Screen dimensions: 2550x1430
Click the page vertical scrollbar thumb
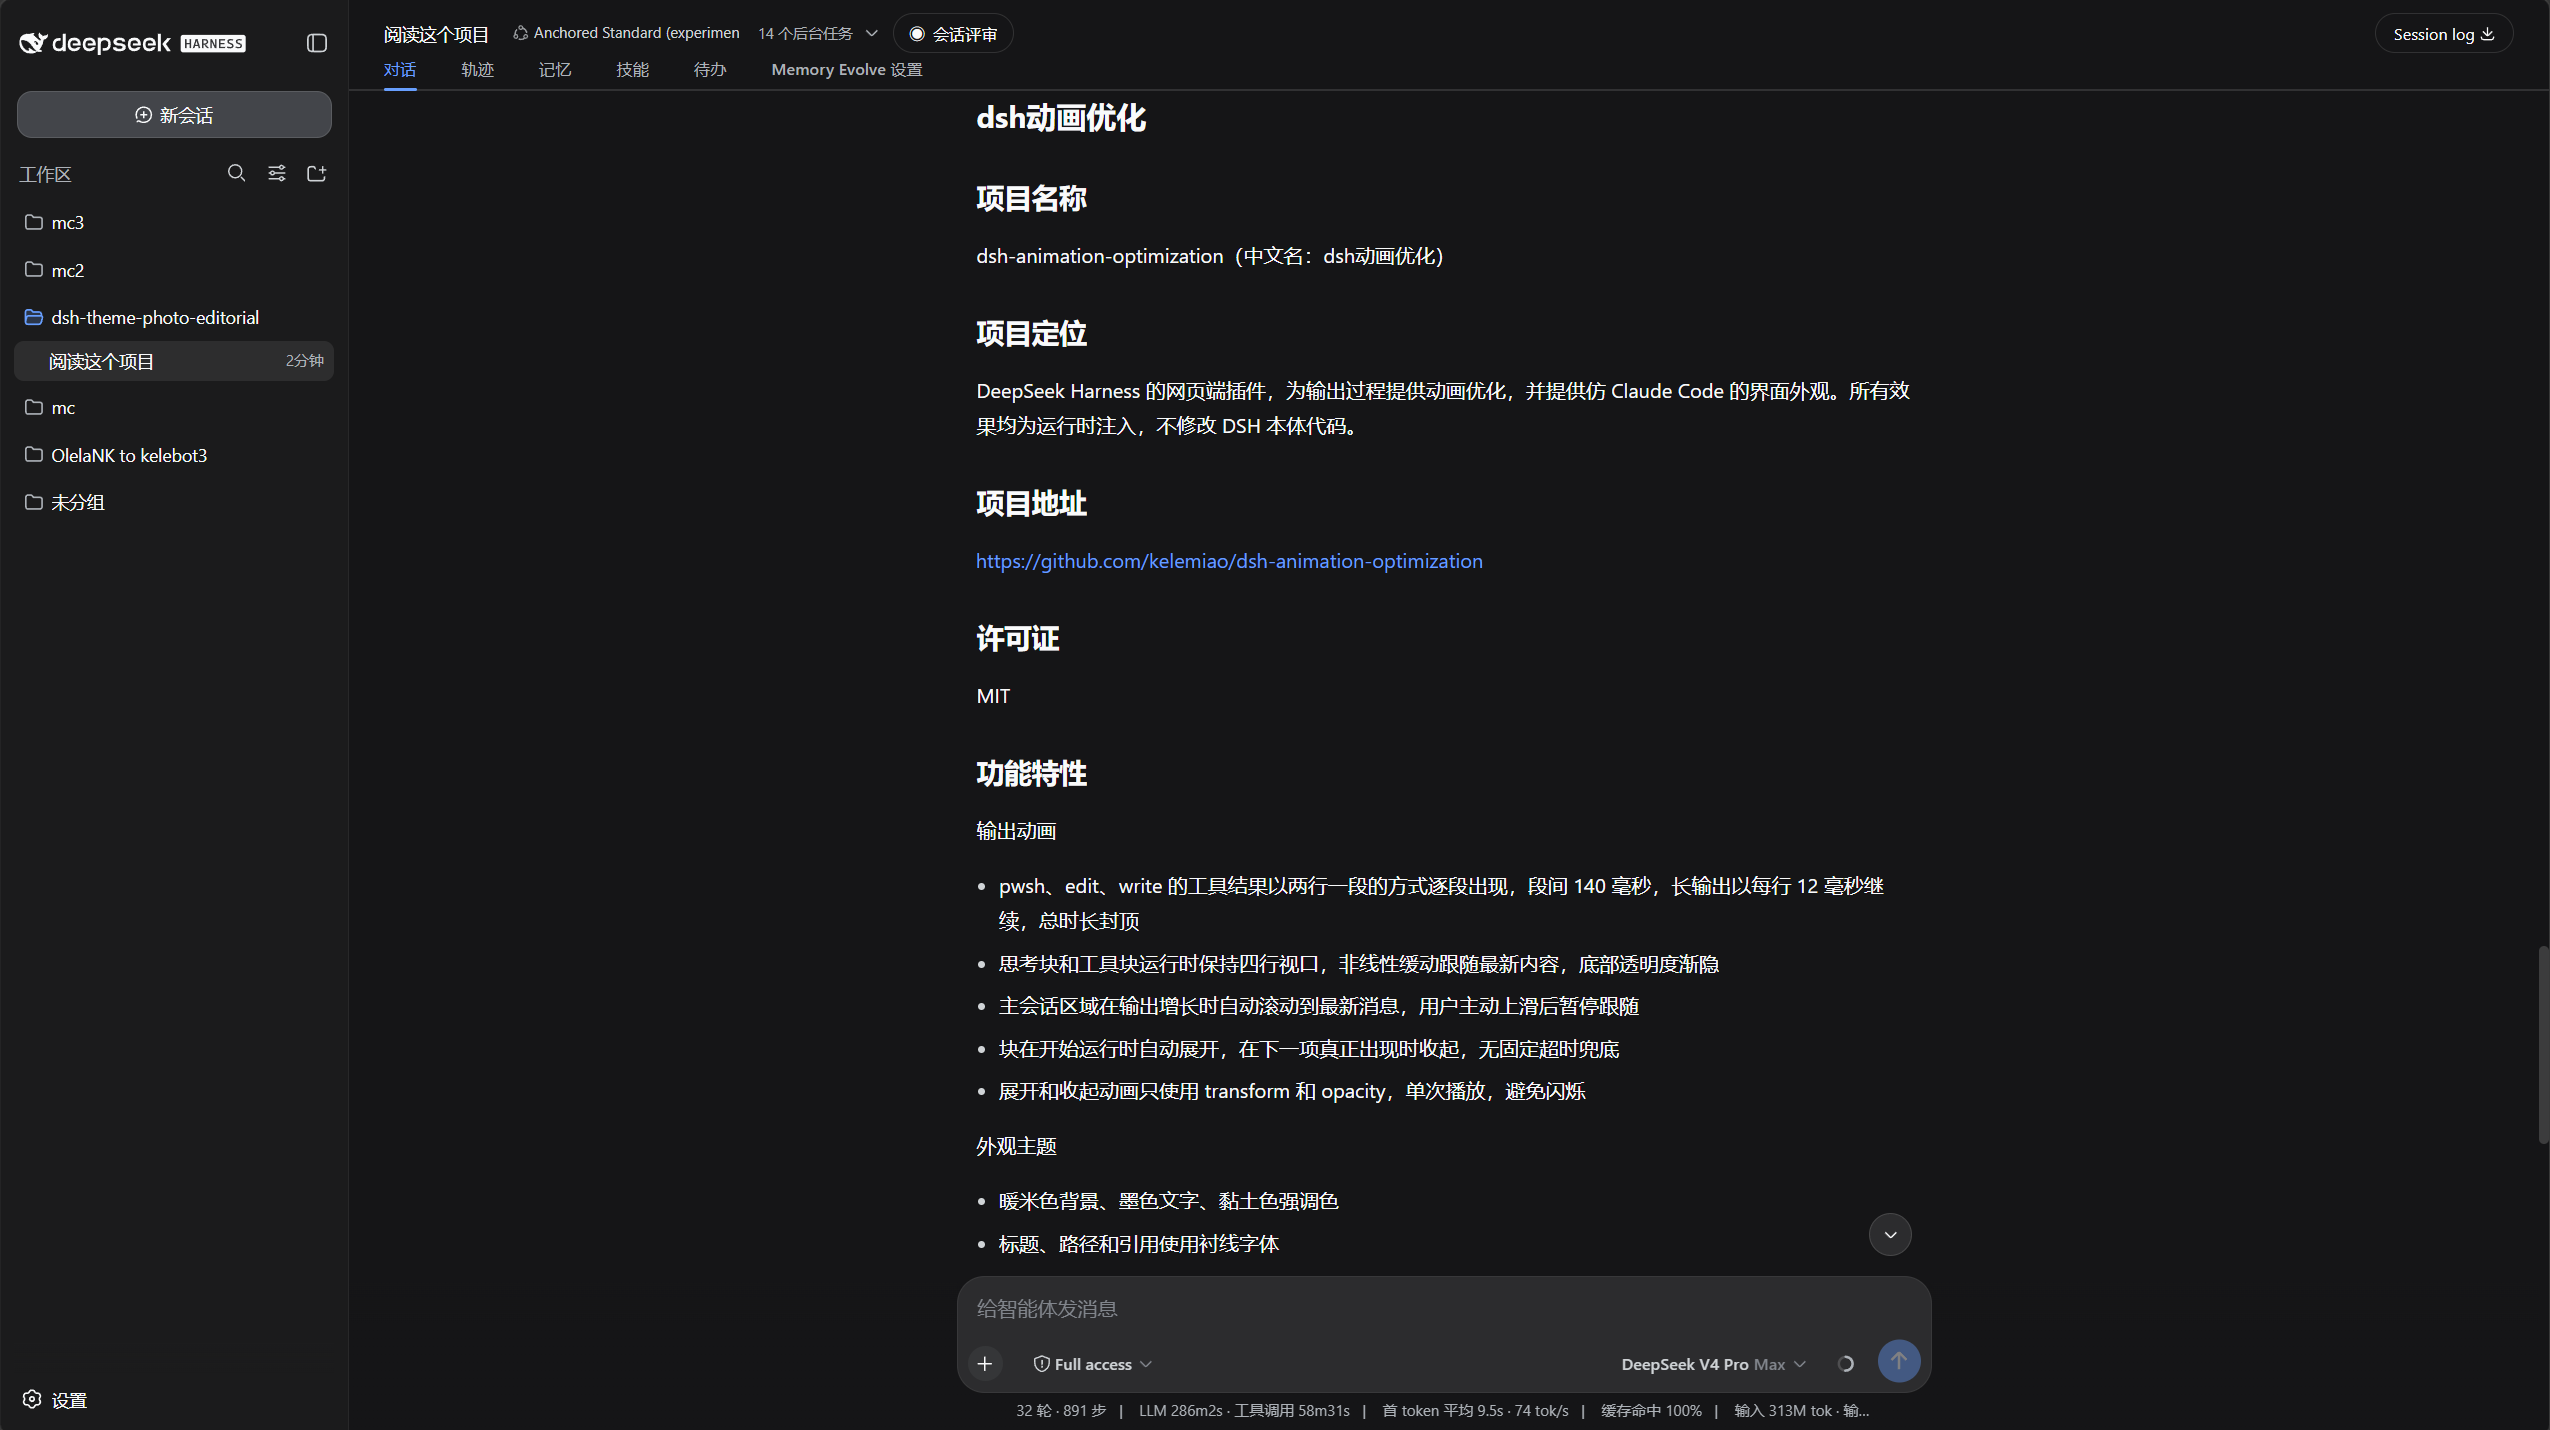2543,1045
